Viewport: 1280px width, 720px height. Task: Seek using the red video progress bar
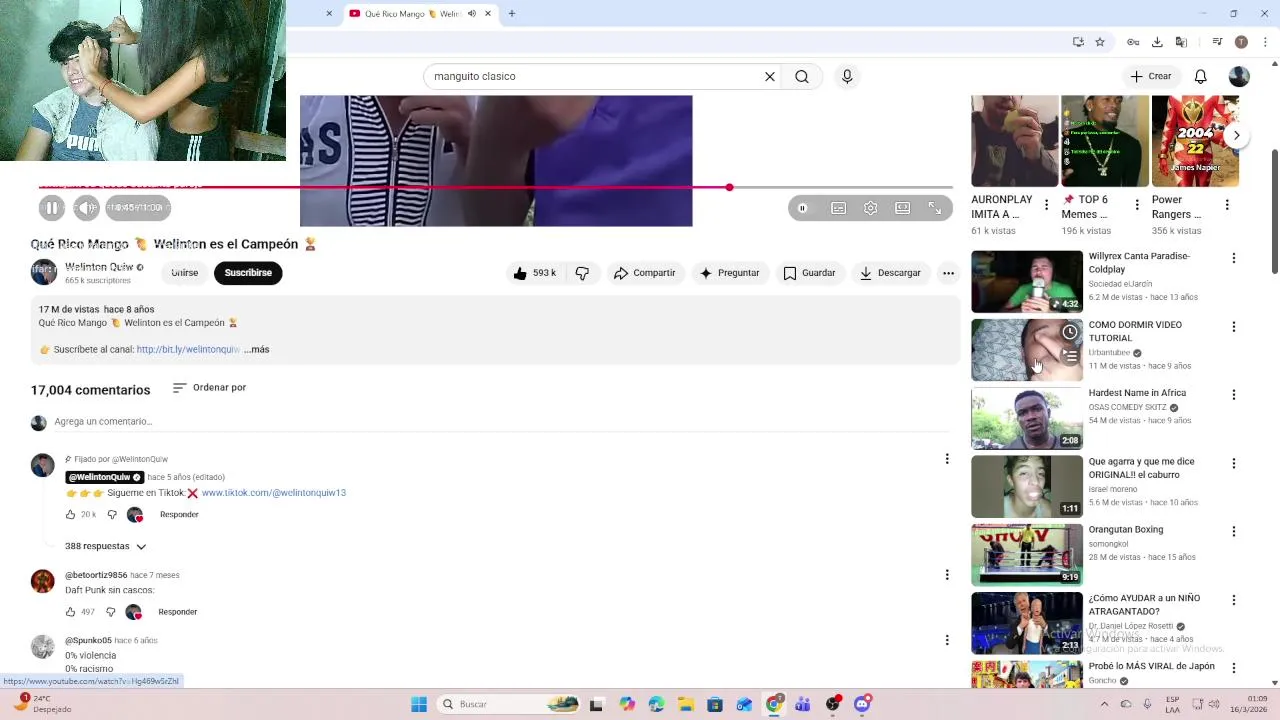click(x=495, y=187)
